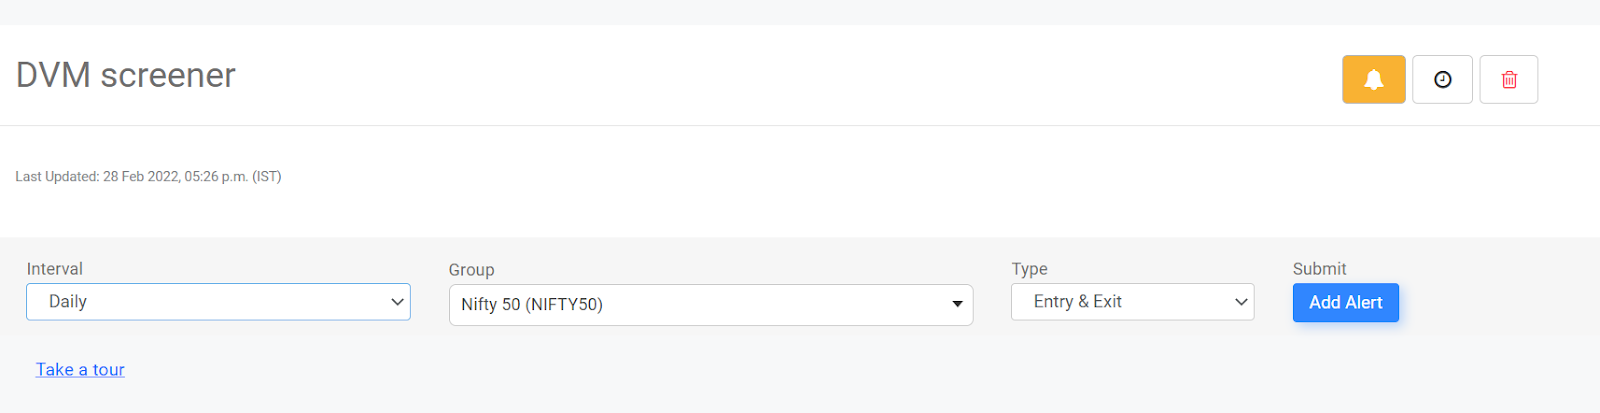
Task: Select the Nifty 50 (NIFTY50) text in the Group box
Action: [x=532, y=305]
